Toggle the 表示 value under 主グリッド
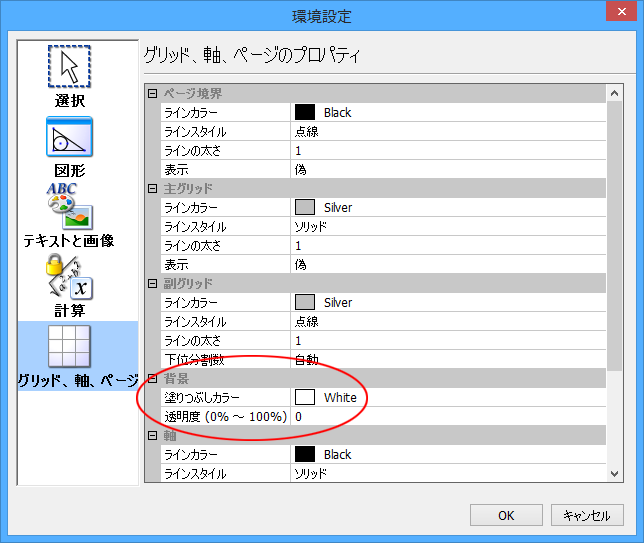This screenshot has width=644, height=543. click(448, 265)
